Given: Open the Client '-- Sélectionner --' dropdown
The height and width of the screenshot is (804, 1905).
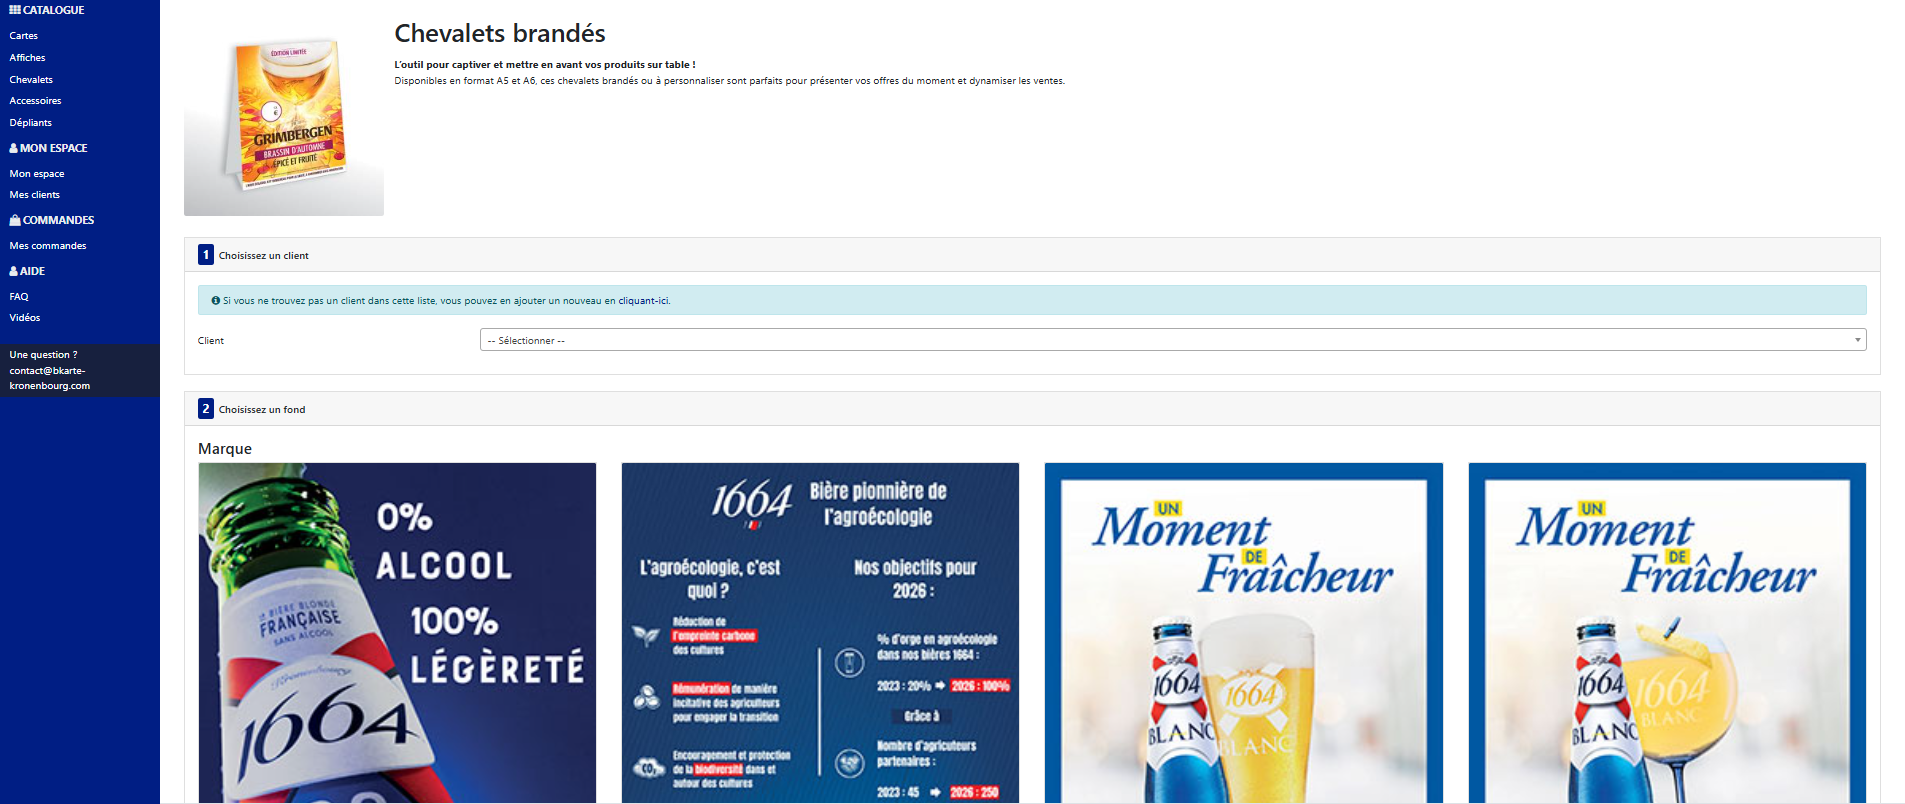Looking at the screenshot, I should point(1173,340).
